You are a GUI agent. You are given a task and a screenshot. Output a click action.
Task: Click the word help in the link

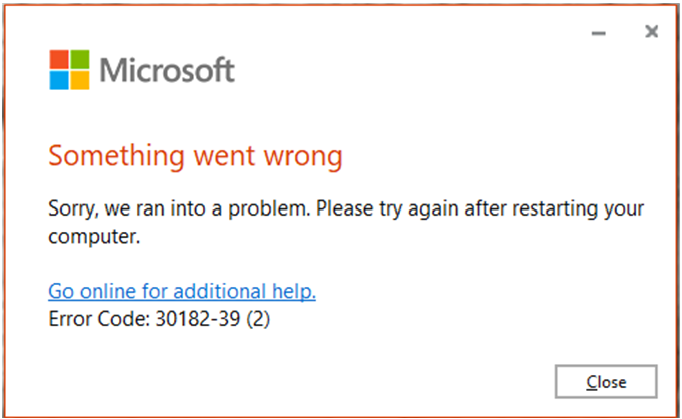296,291
